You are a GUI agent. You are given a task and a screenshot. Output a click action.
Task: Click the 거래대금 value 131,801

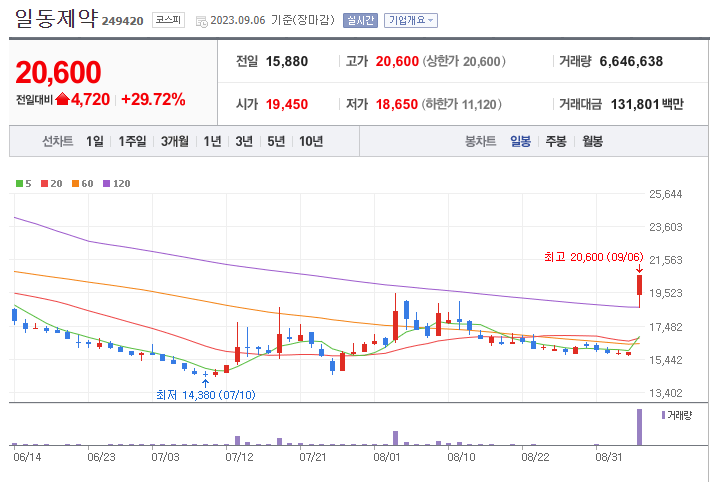635,104
